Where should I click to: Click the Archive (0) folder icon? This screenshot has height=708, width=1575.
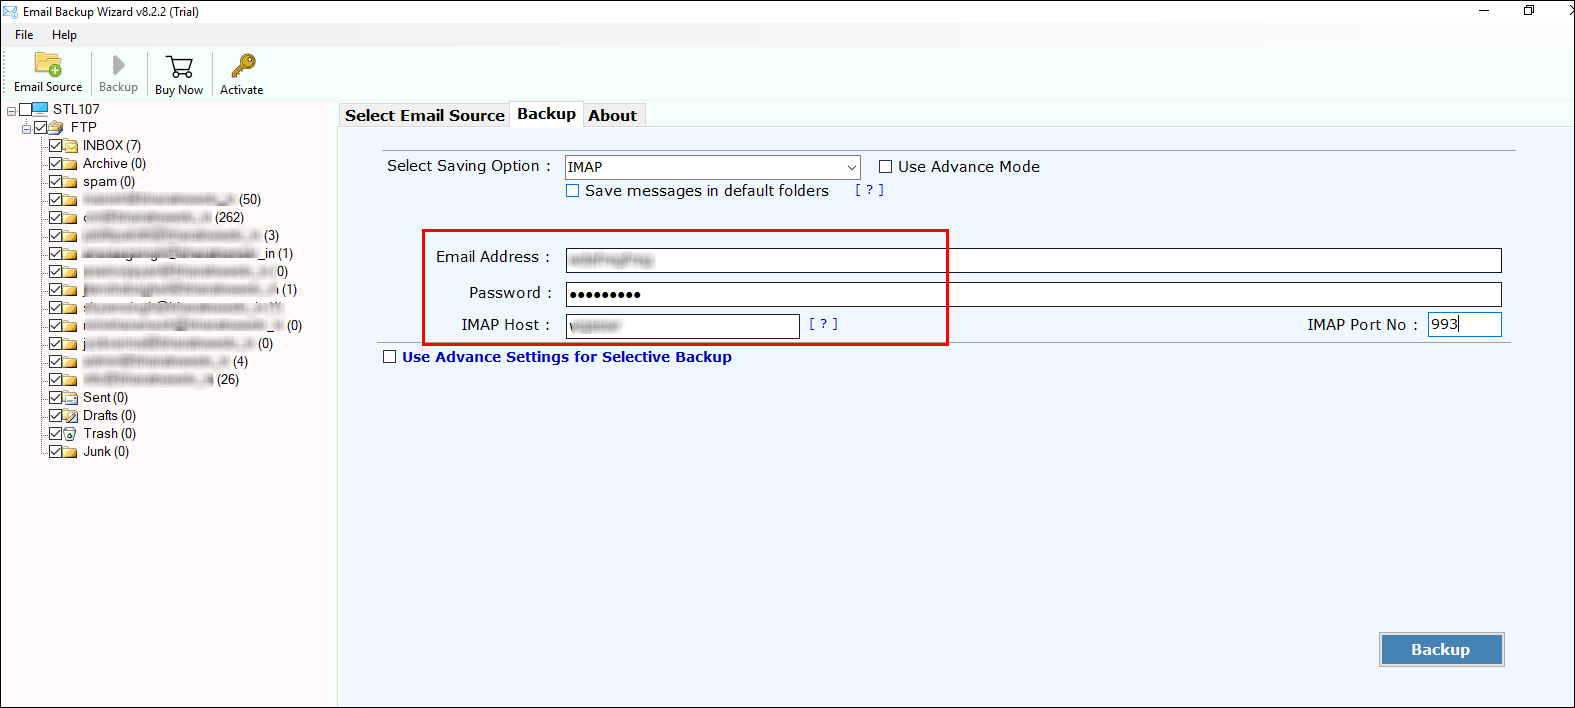[x=71, y=164]
